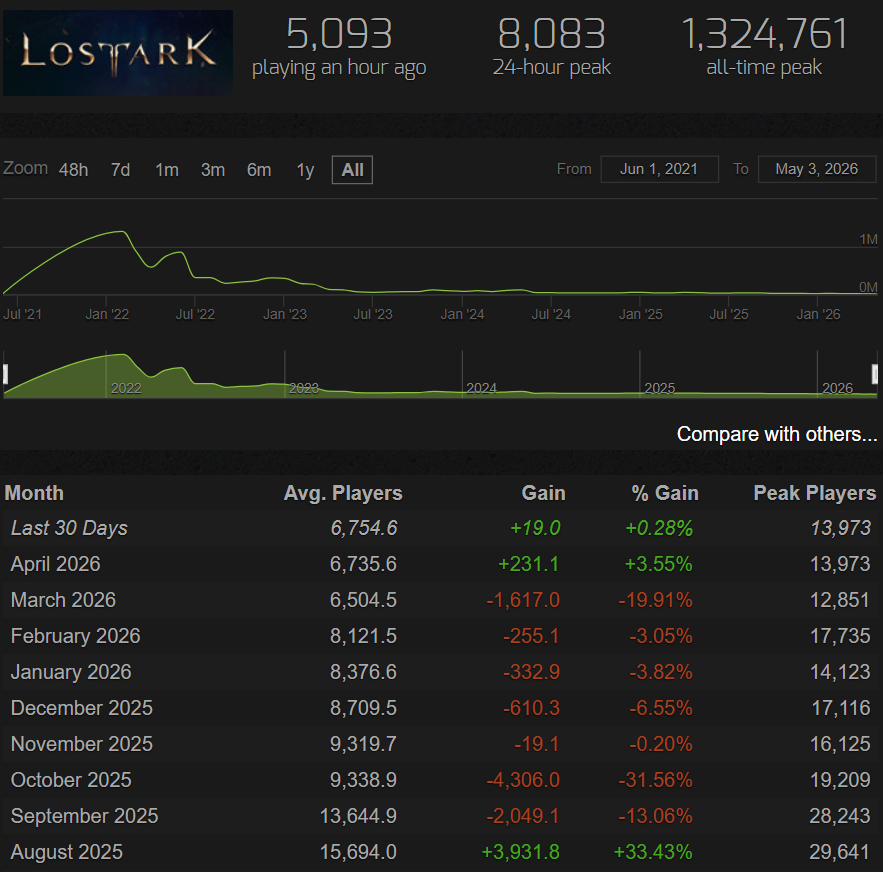The width and height of the screenshot is (883, 872).
Task: Edit the To date field
Action: [817, 169]
